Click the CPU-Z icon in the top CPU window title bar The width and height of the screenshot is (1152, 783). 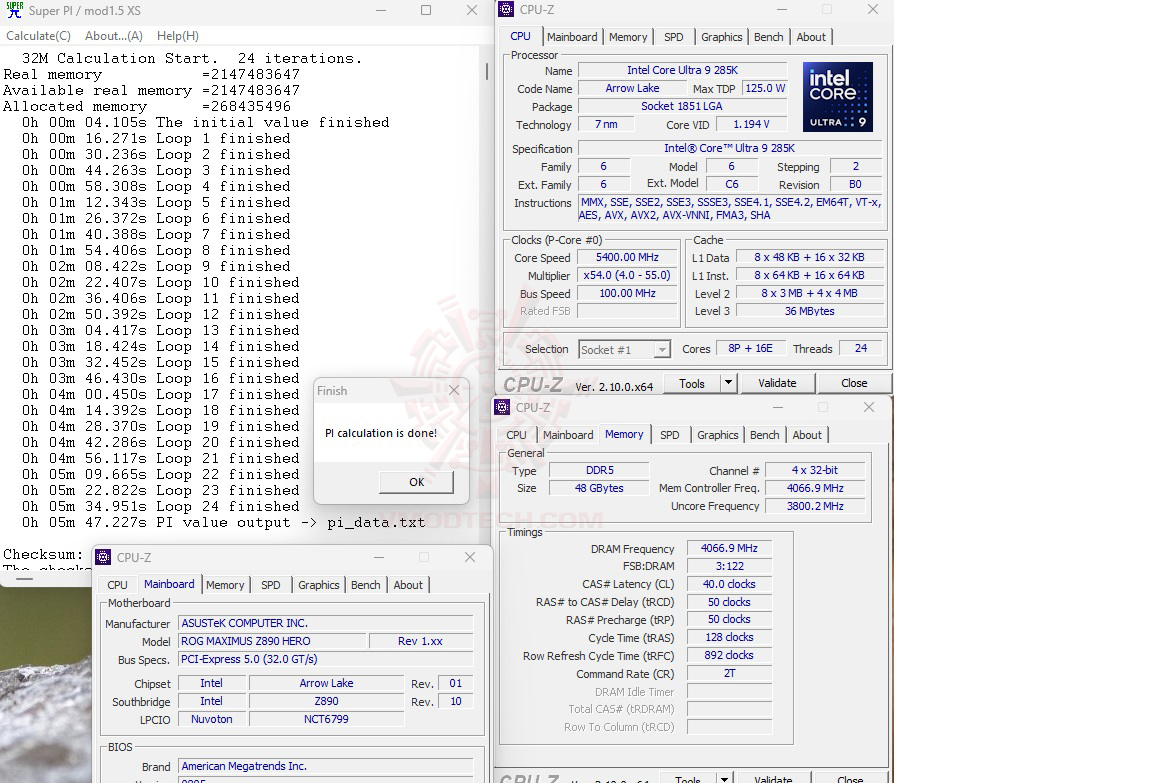click(505, 10)
